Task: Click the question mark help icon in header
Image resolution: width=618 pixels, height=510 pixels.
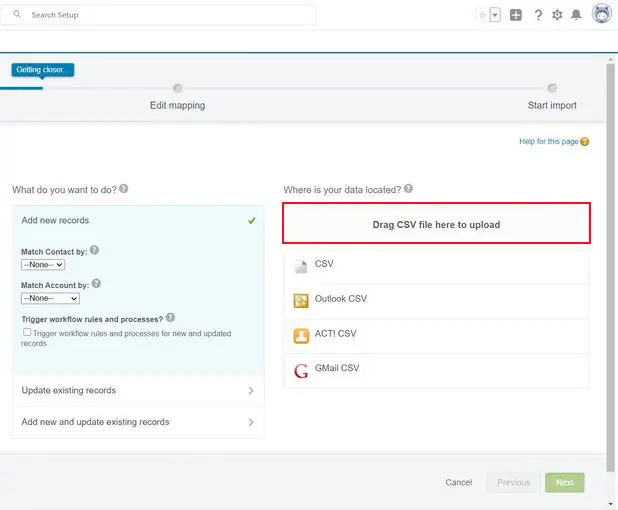Action: [x=538, y=15]
